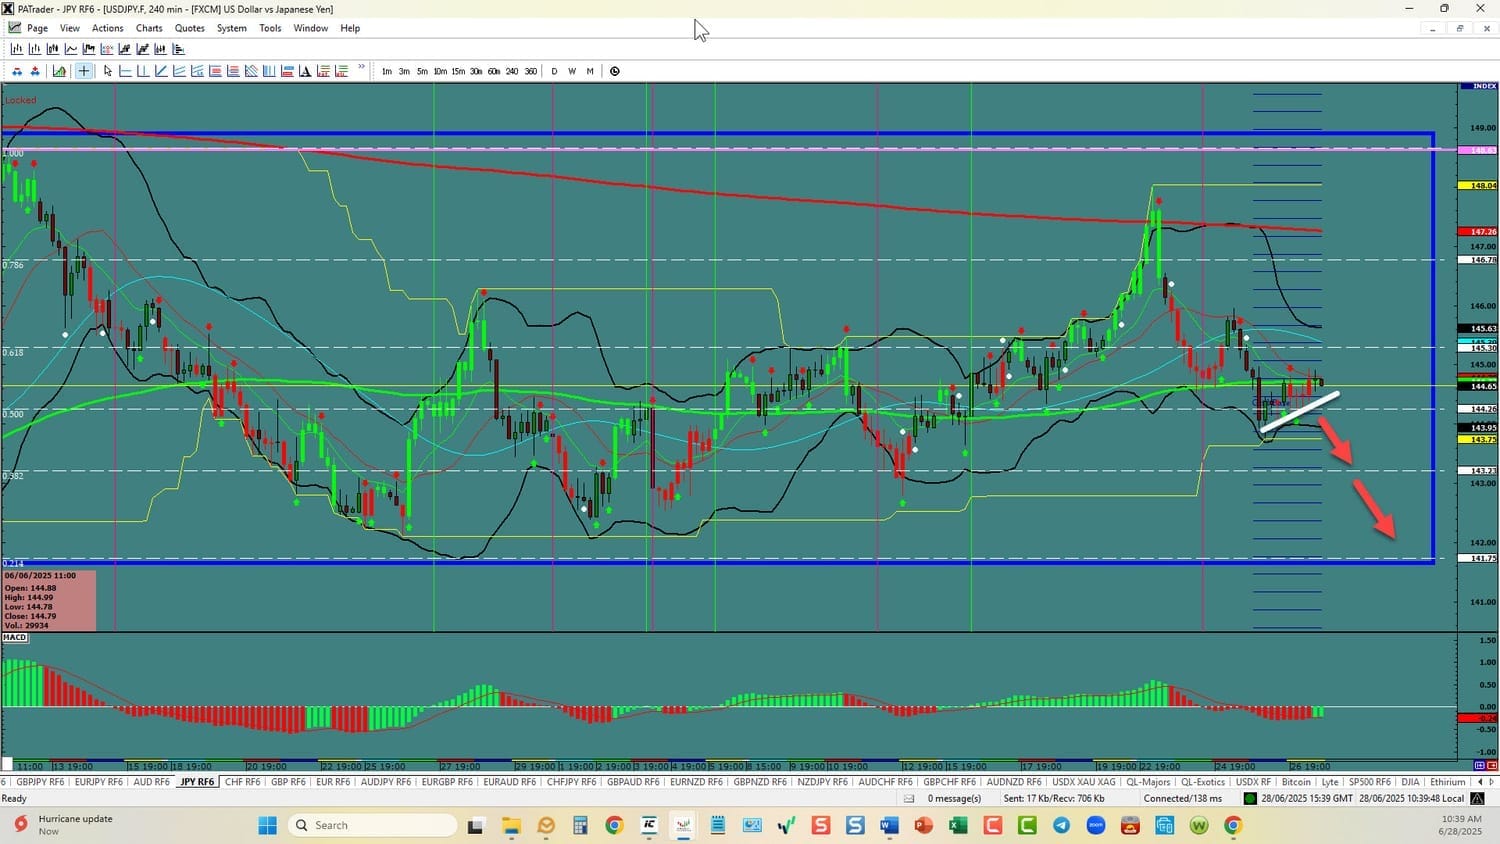Open the Quotes menu
Viewport: 1500px width, 844px height.
[190, 28]
